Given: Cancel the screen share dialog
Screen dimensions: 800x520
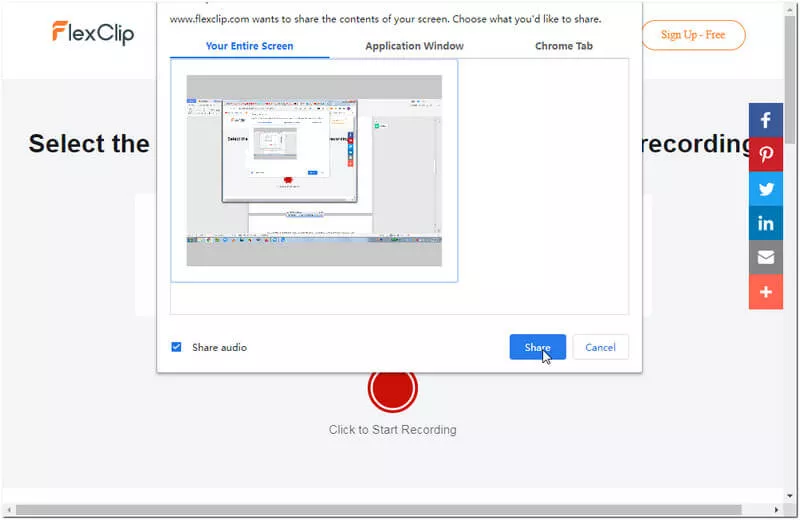Looking at the screenshot, I should 600,347.
